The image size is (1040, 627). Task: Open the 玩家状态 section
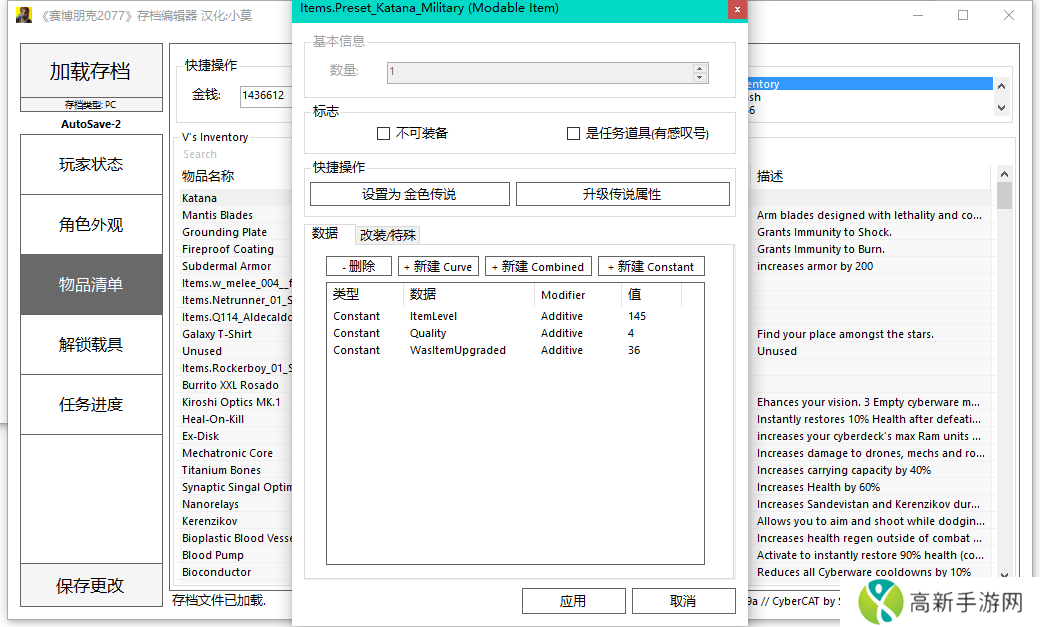click(x=91, y=165)
